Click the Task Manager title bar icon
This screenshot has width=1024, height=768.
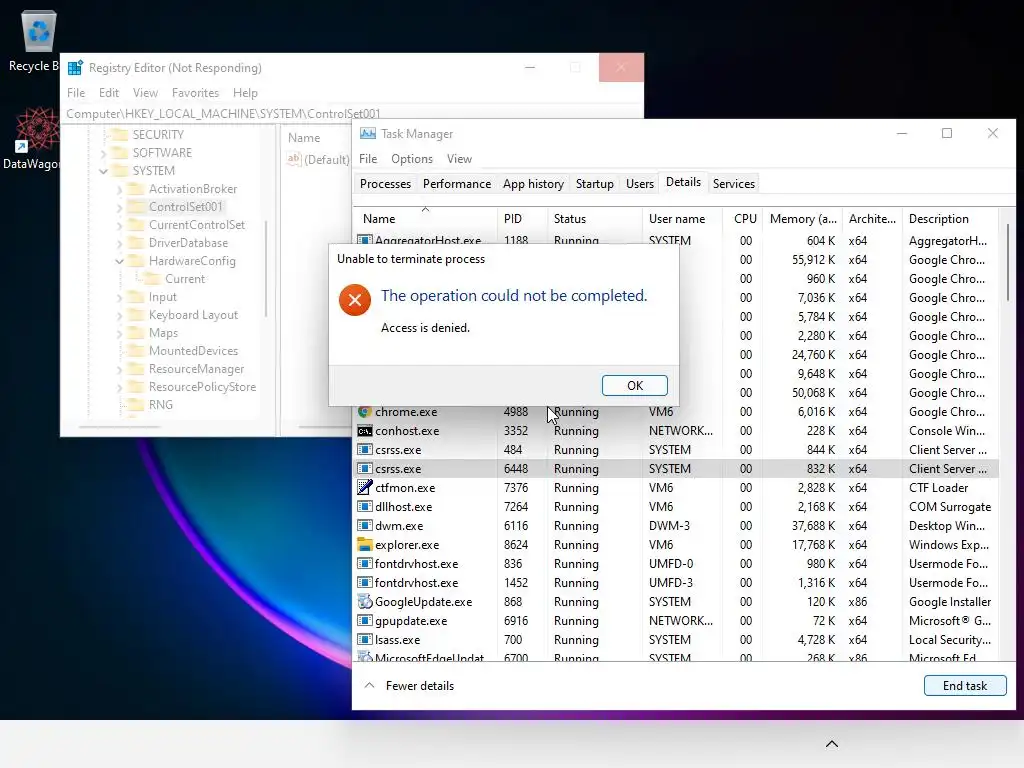coord(368,133)
